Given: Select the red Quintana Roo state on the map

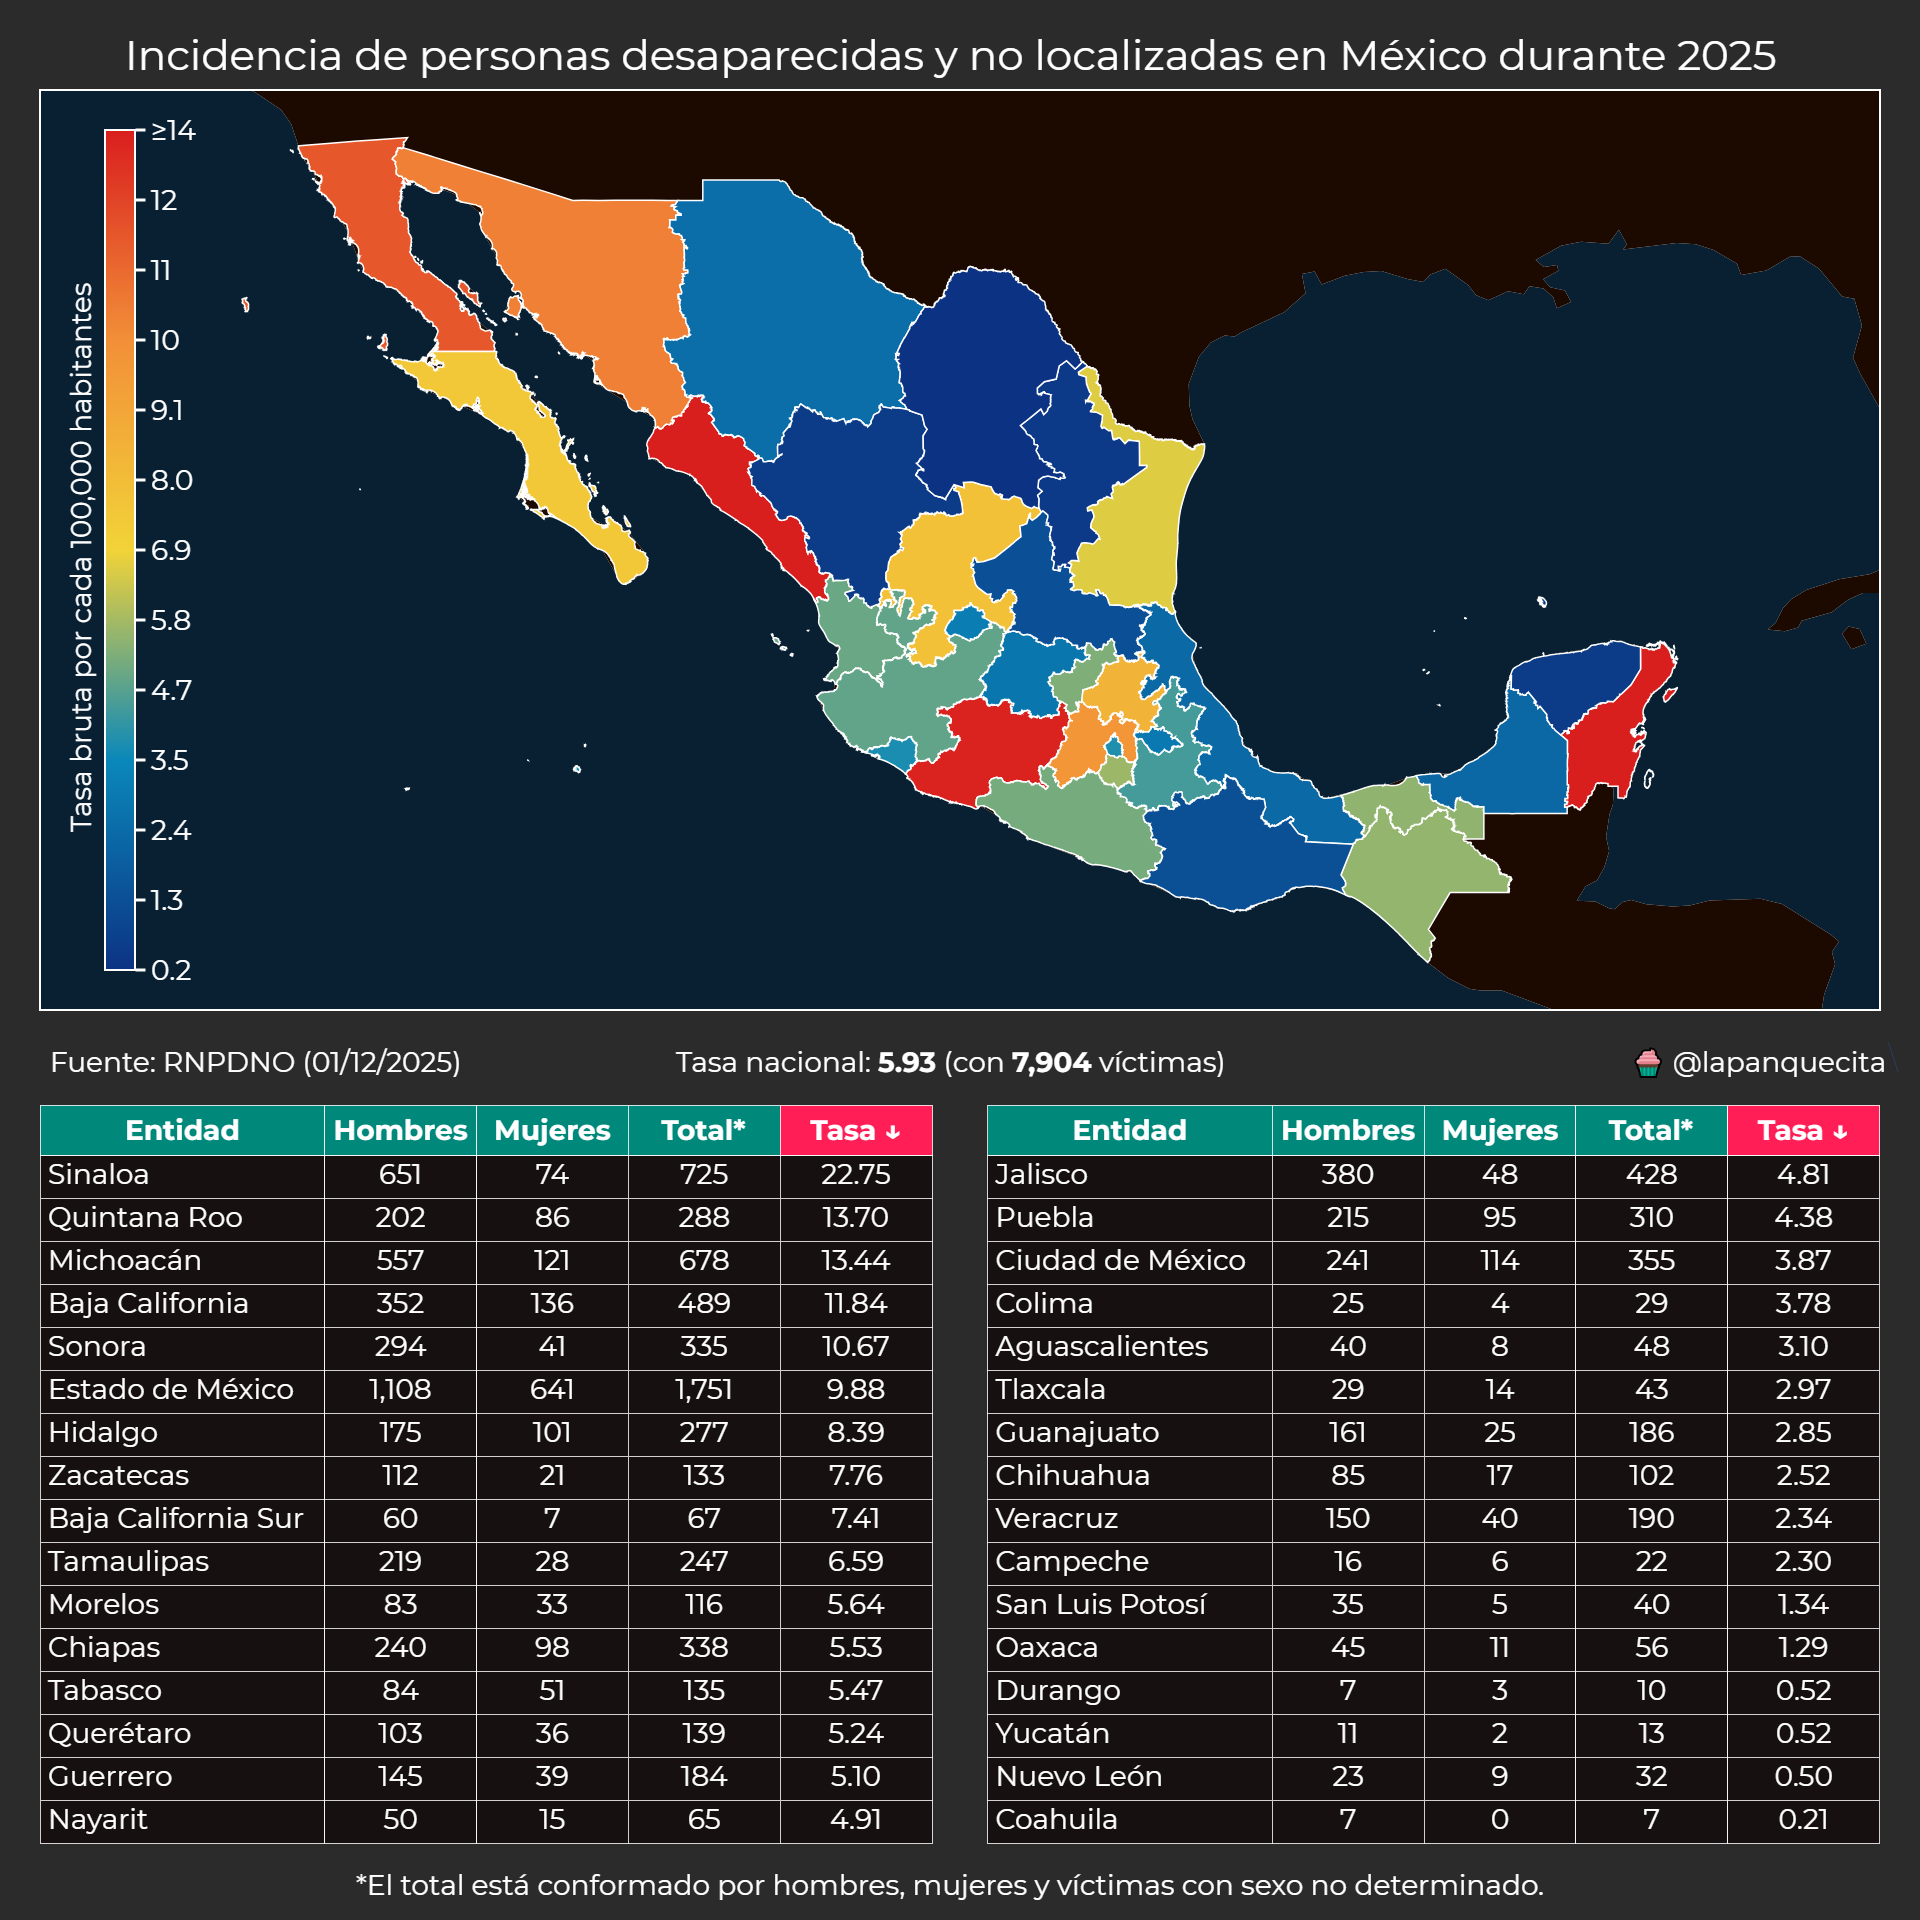Looking at the screenshot, I should (x=1605, y=735).
